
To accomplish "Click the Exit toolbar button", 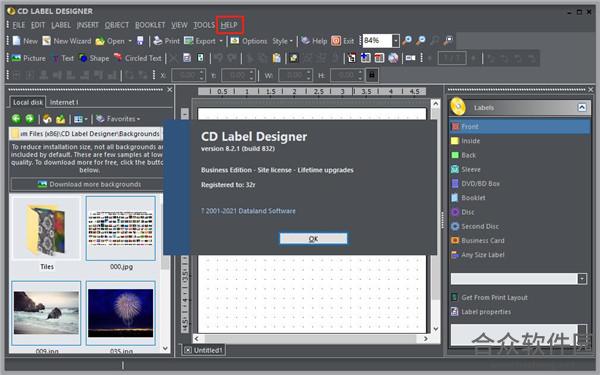I will pyautogui.click(x=342, y=41).
